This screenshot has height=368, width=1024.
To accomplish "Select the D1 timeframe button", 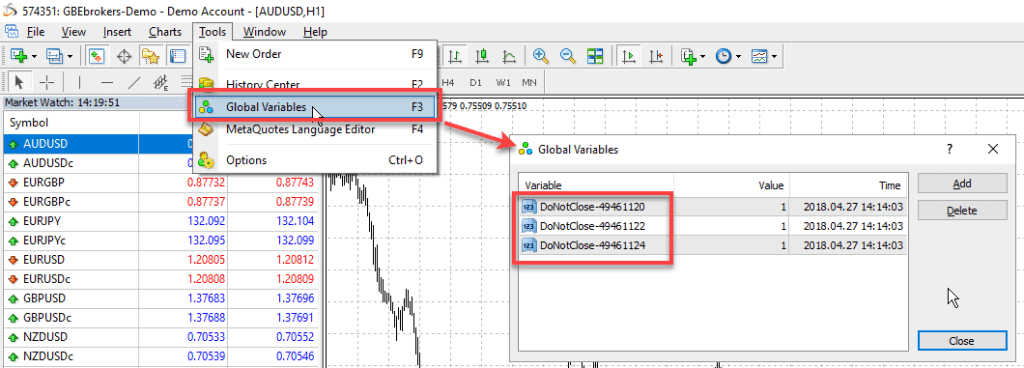I will pos(475,83).
